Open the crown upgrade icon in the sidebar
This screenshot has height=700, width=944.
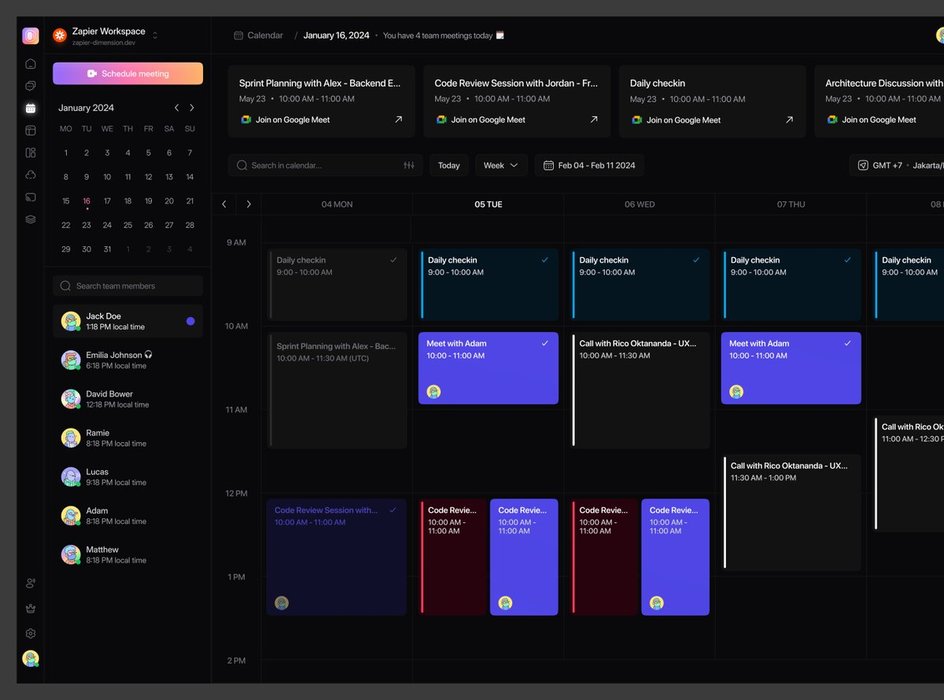31,608
